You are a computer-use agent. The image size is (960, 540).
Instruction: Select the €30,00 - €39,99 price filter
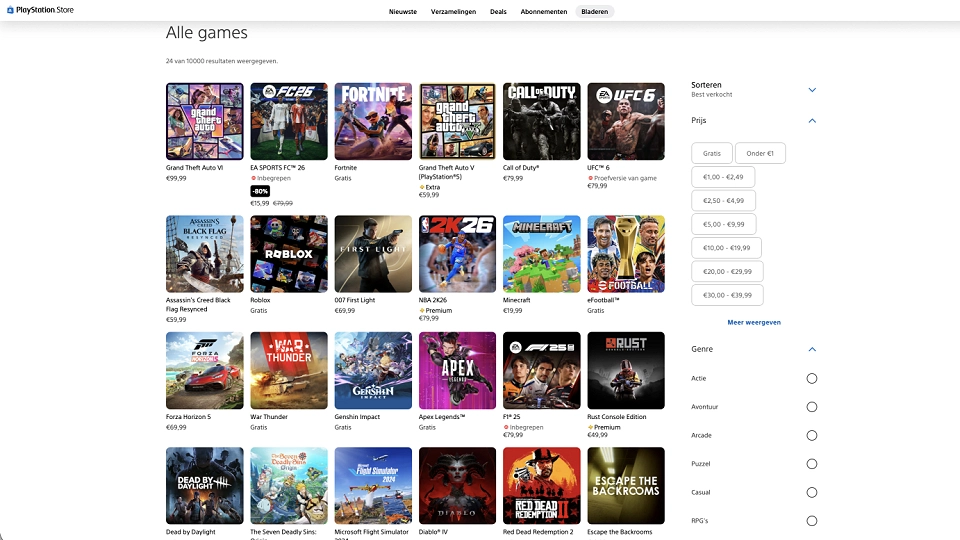point(727,295)
